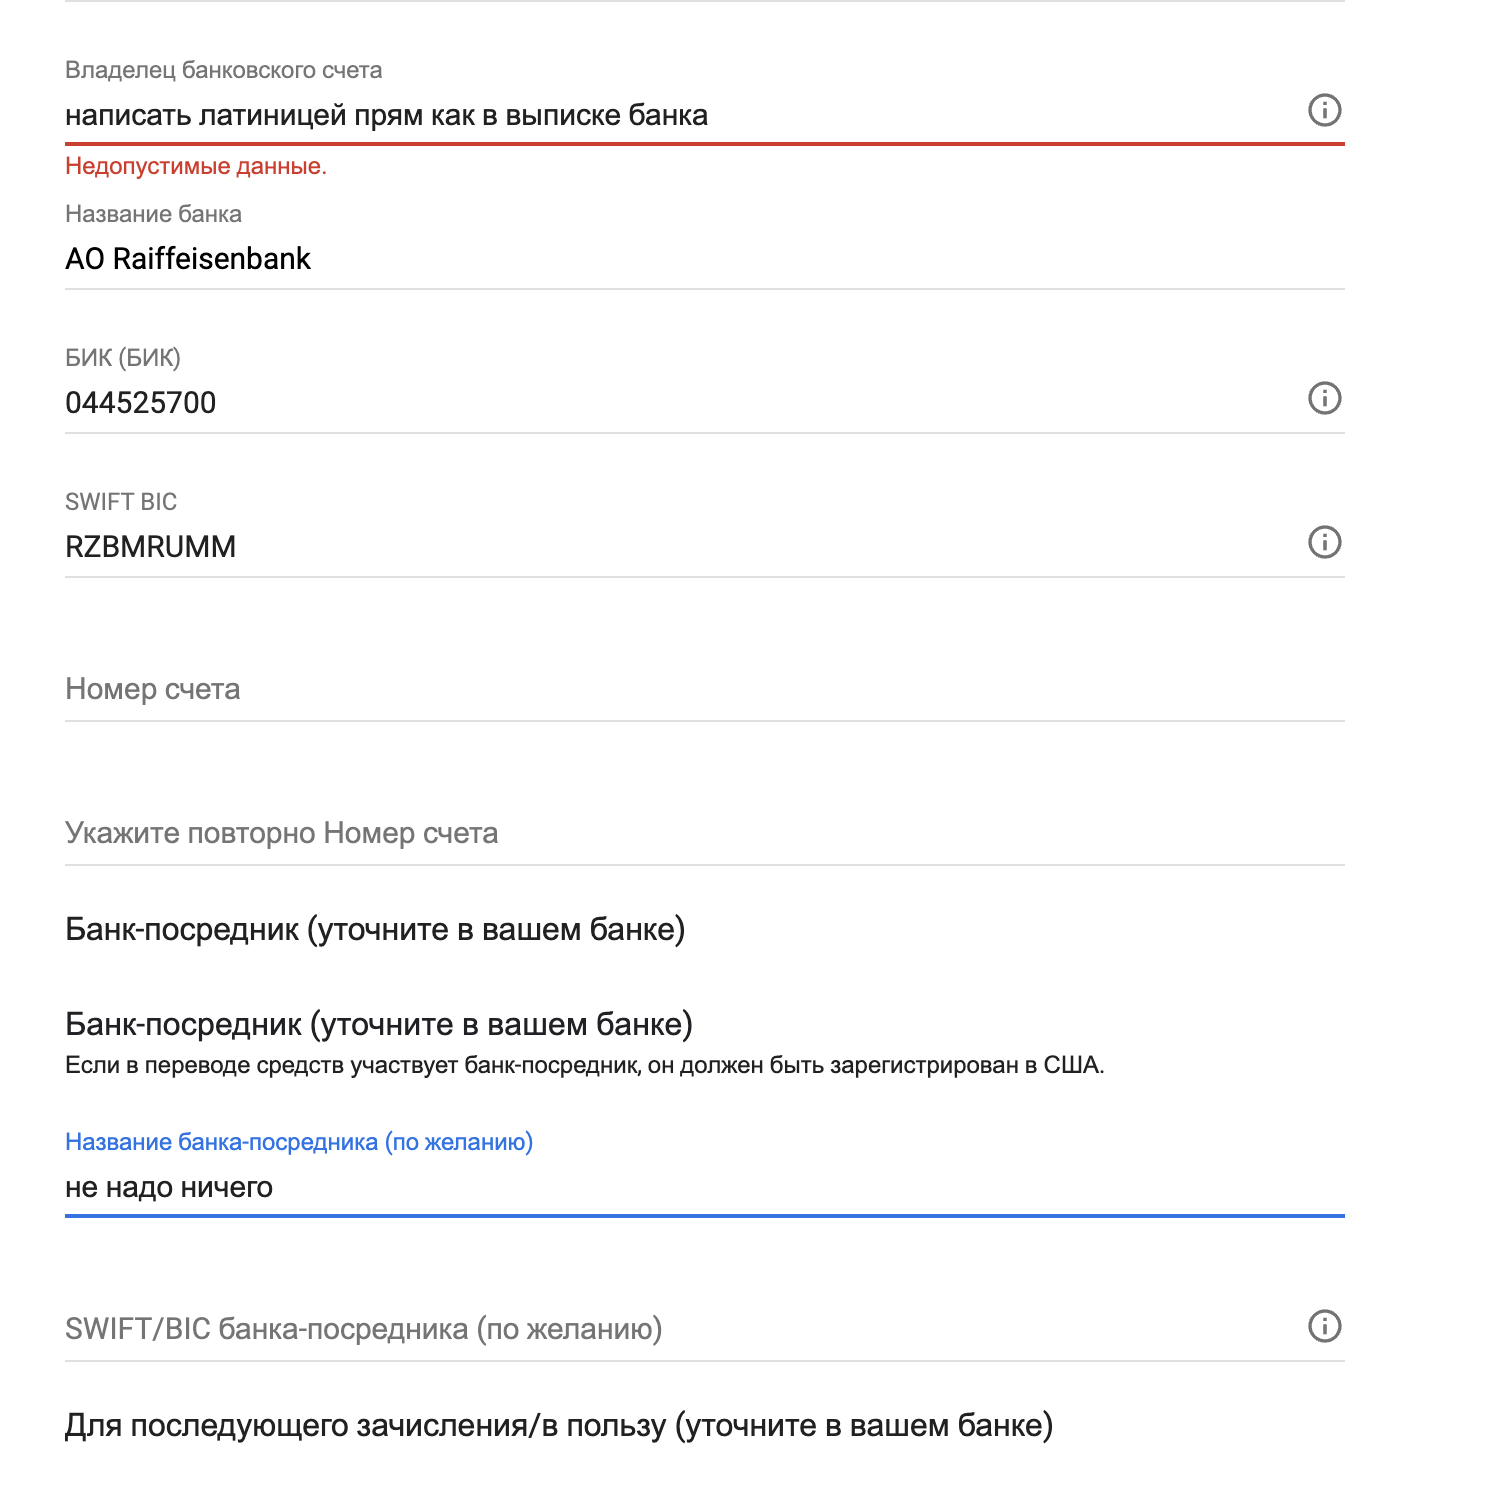Click info icon beside account holder field
Screen dimensions: 1498x1496
[1324, 110]
